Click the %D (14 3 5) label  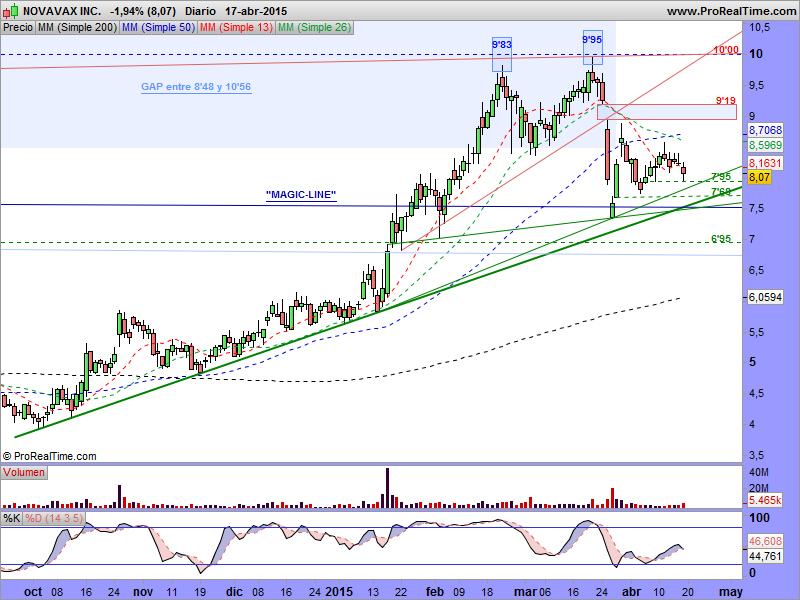(x=54, y=518)
